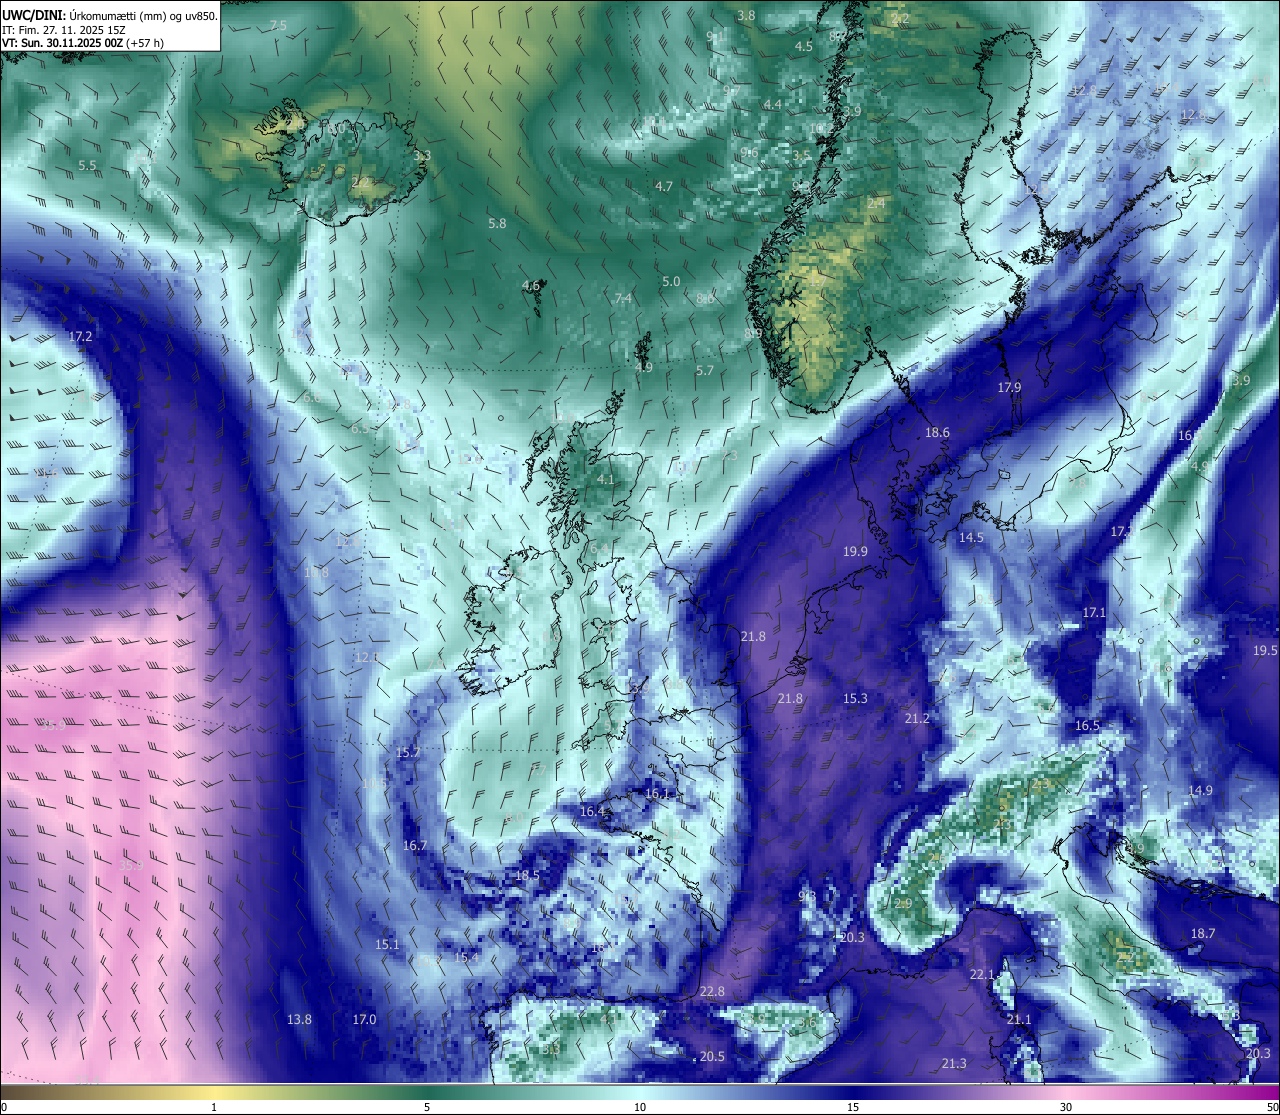The height and width of the screenshot is (1115, 1280).
Task: Click the 30 tick on the color scale
Action: pyautogui.click(x=1066, y=1107)
